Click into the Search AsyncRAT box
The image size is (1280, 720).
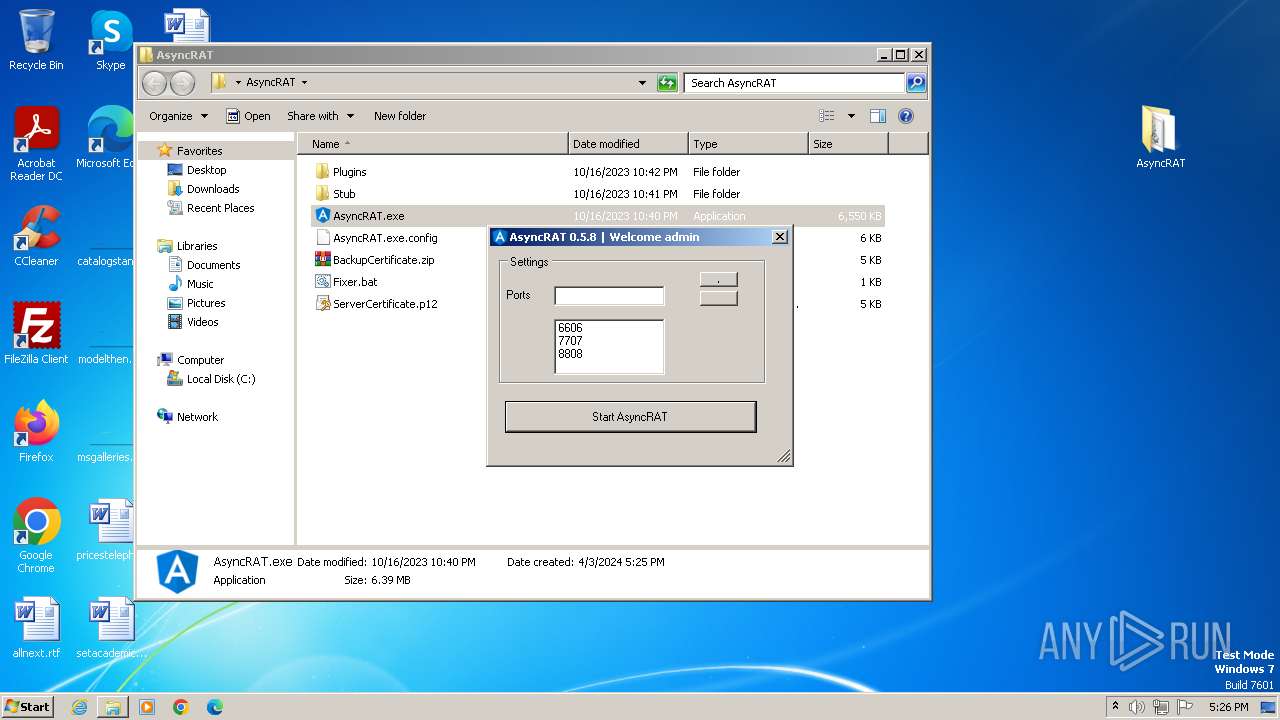point(795,83)
